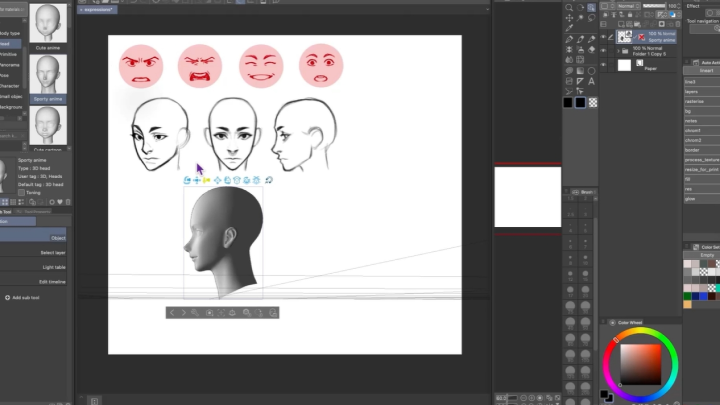Select the Zoom magnifier tool
Screen dimensions: 720x405
pyautogui.click(x=569, y=6)
